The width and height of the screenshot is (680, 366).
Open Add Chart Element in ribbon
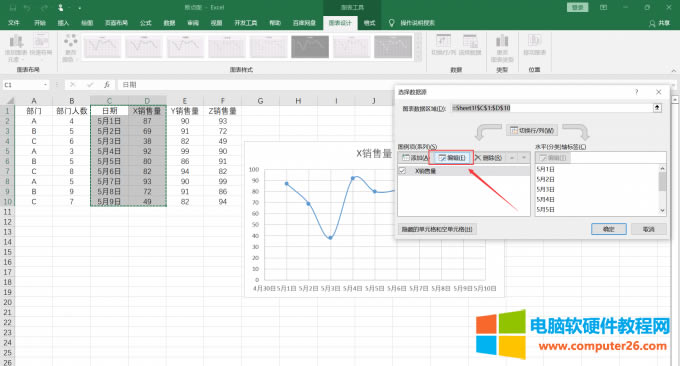(x=16, y=48)
